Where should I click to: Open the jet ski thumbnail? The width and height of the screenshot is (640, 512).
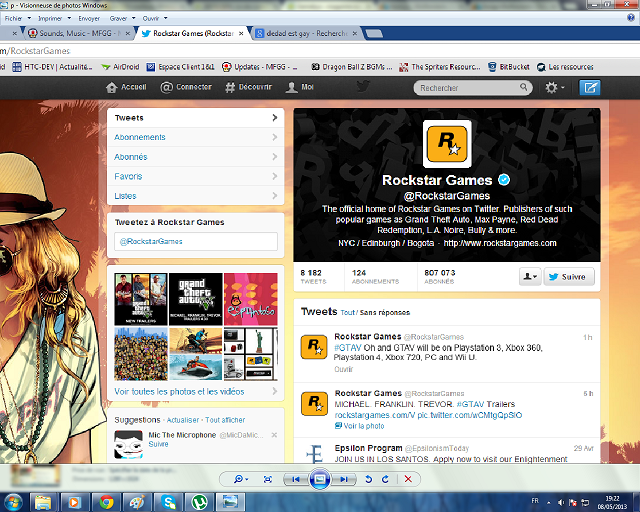[x=196, y=367]
